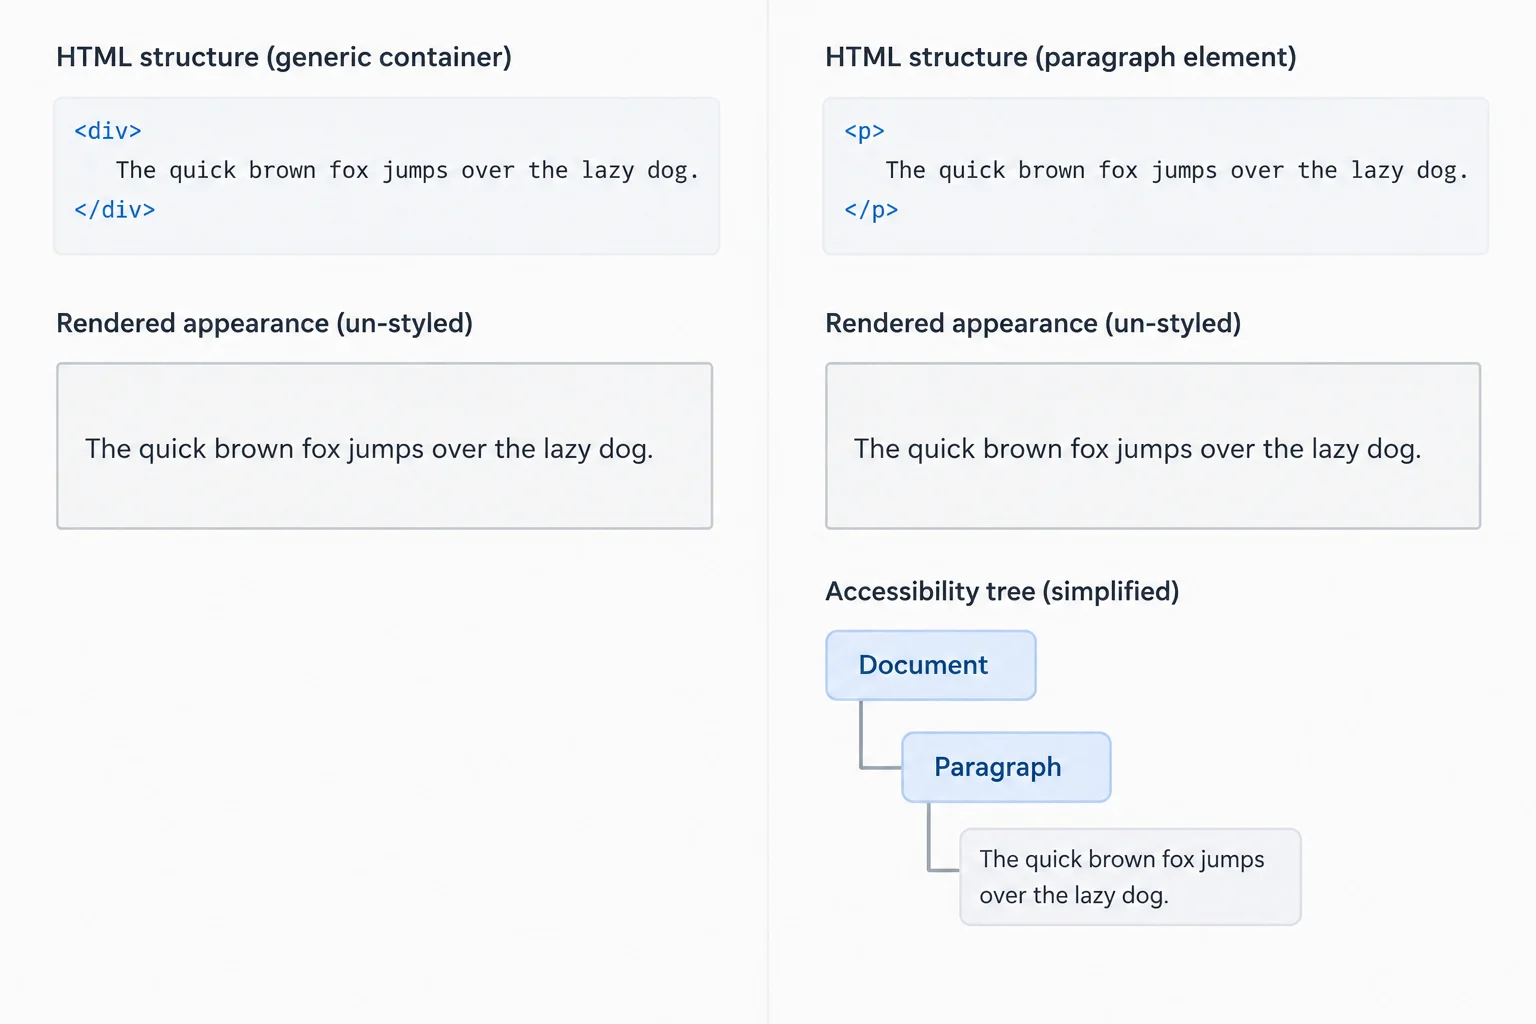Click the text leaf node under Paragraph
This screenshot has height=1024, width=1536.
point(1130,877)
